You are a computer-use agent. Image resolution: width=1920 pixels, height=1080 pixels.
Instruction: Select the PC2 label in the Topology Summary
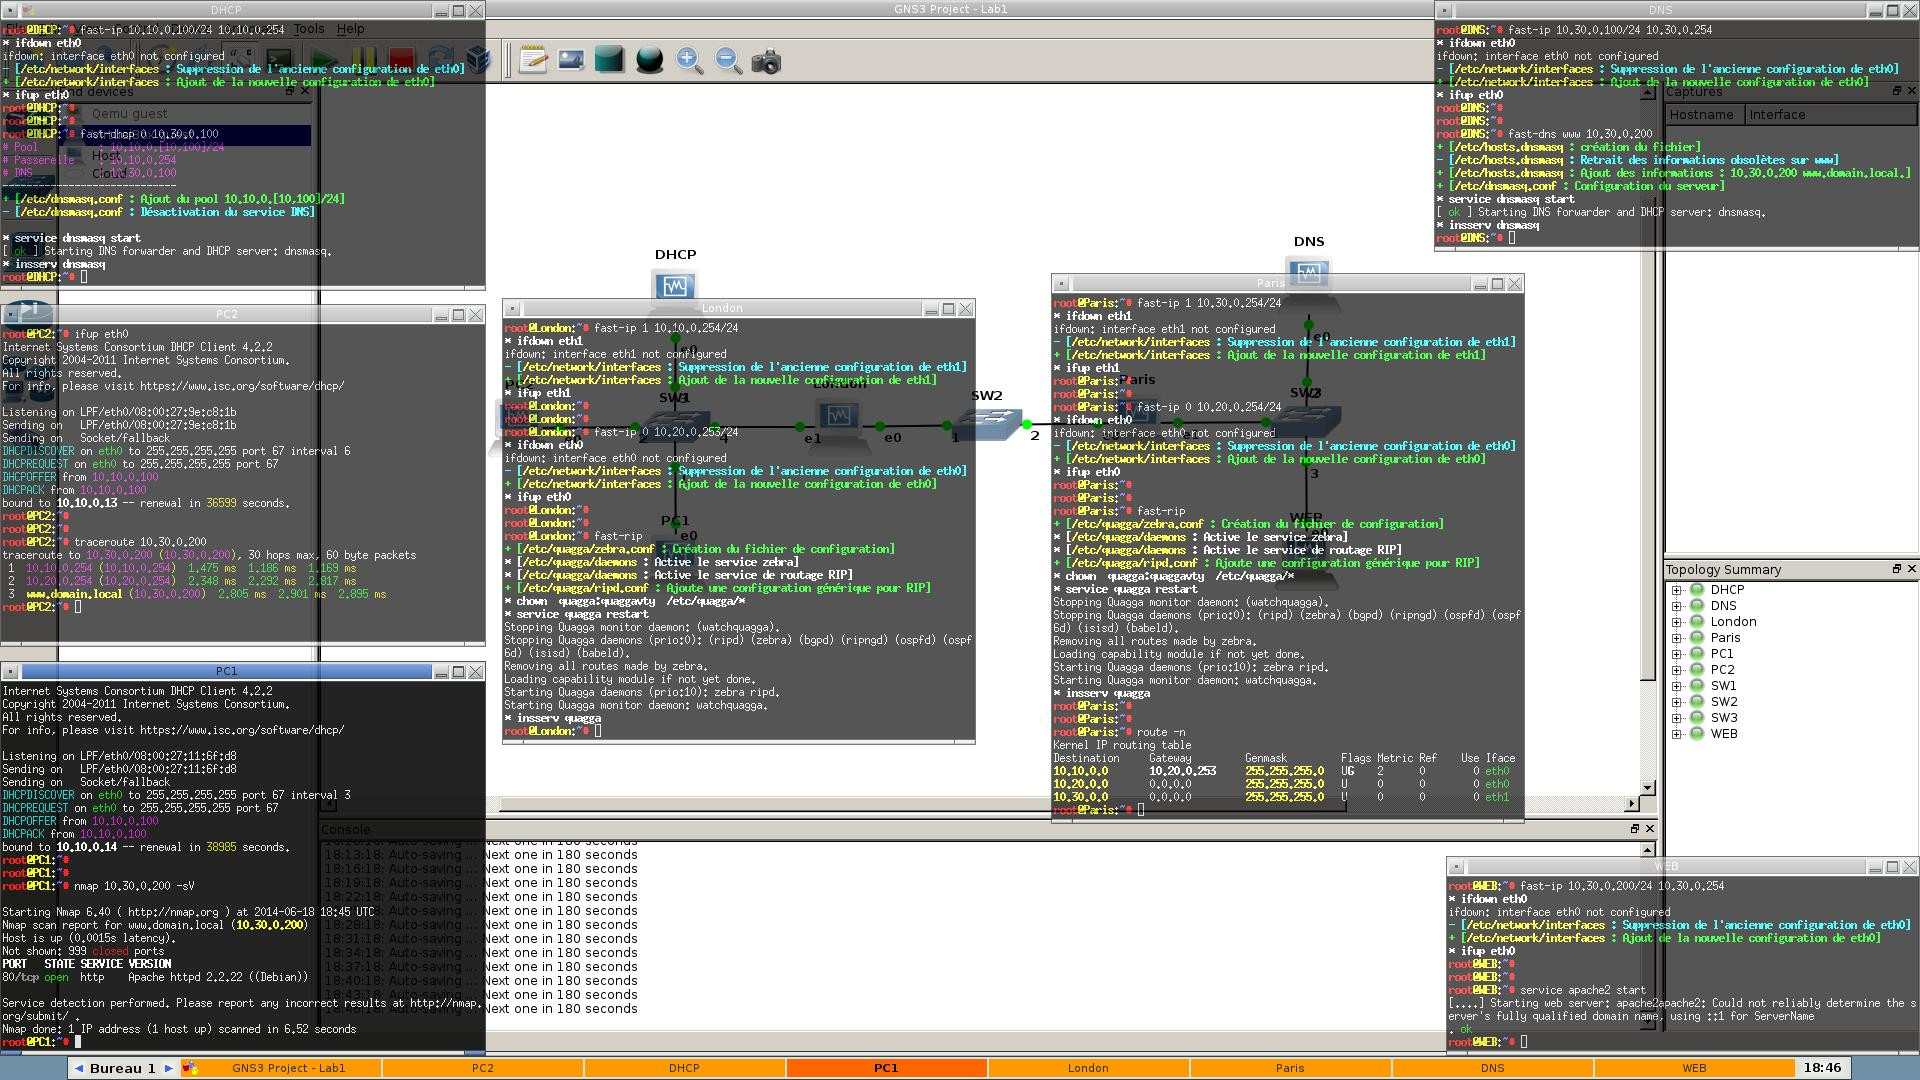point(1722,670)
